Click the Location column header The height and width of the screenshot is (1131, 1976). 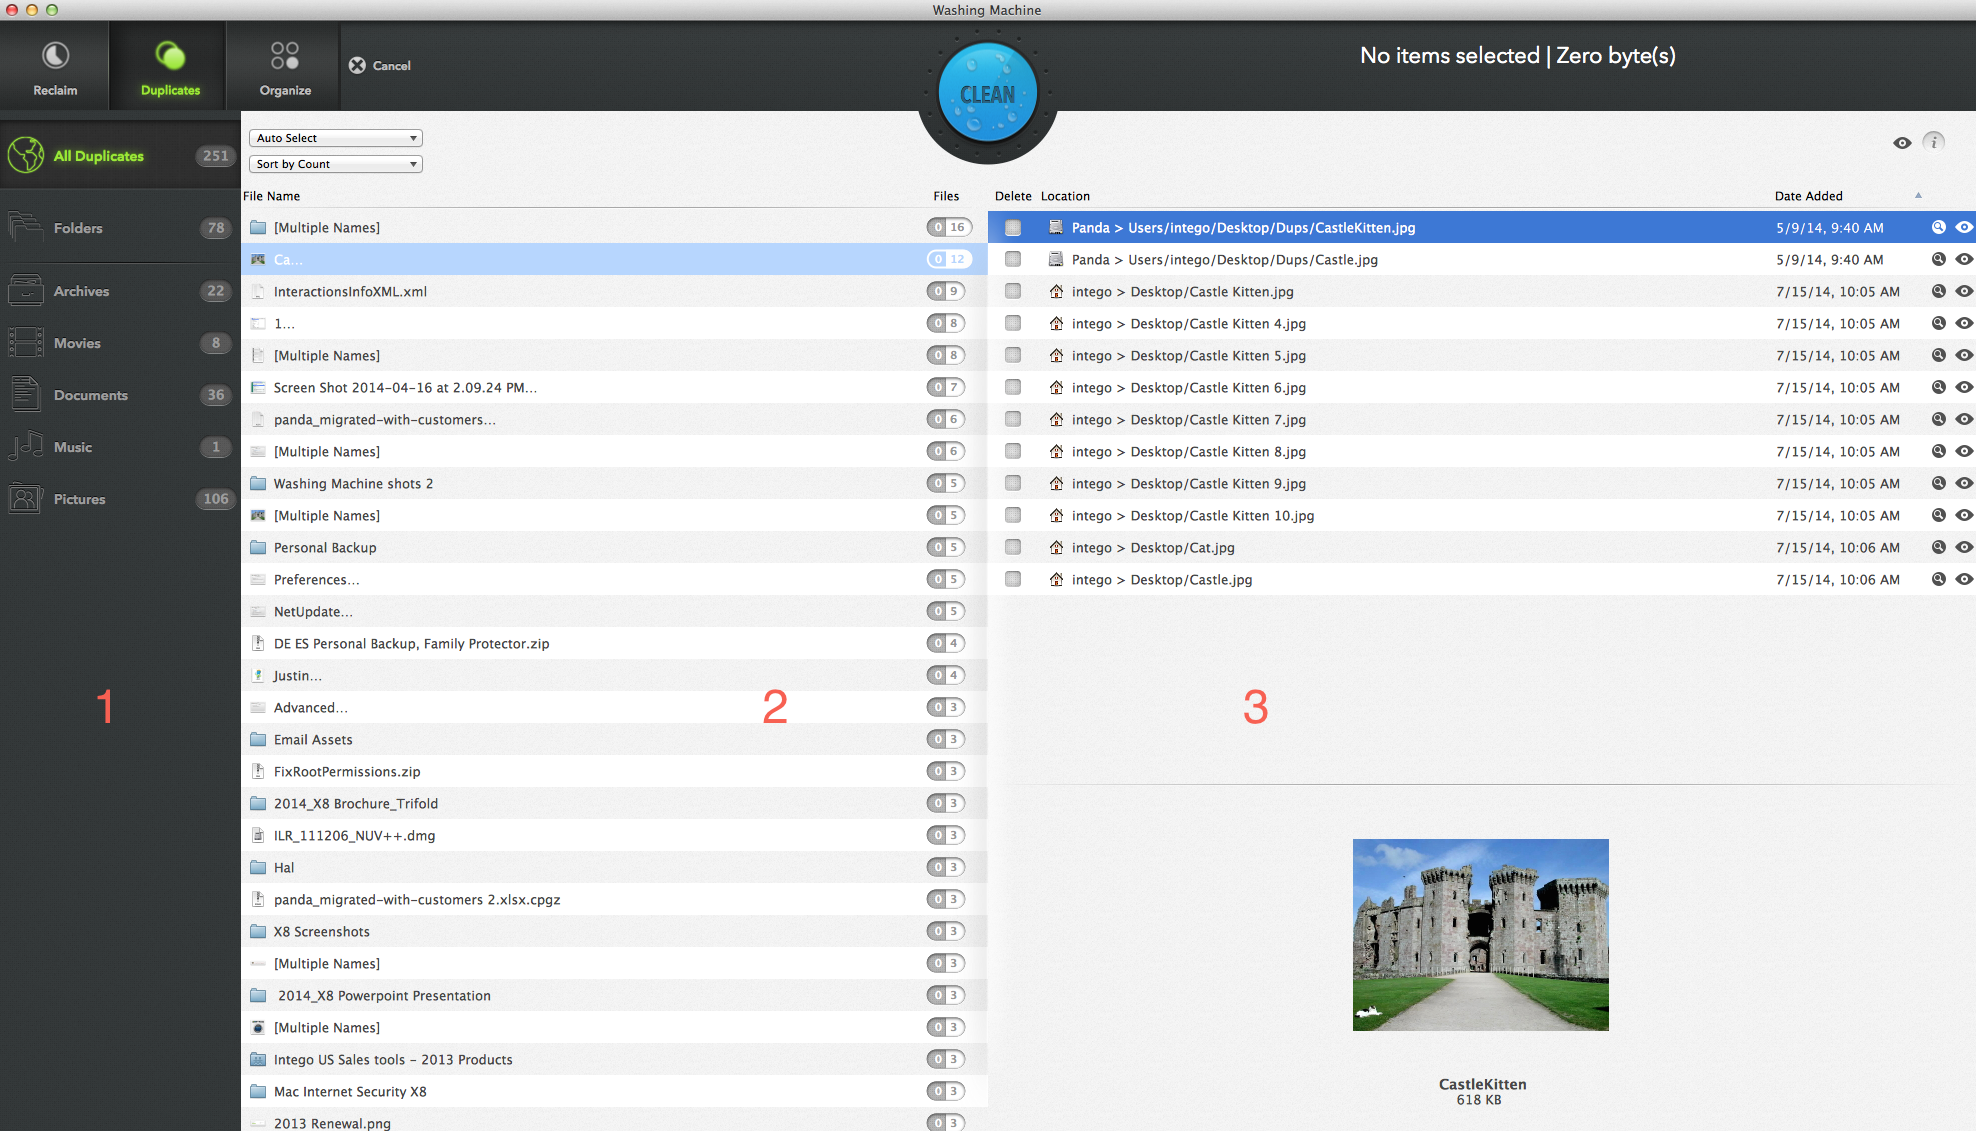(1065, 196)
